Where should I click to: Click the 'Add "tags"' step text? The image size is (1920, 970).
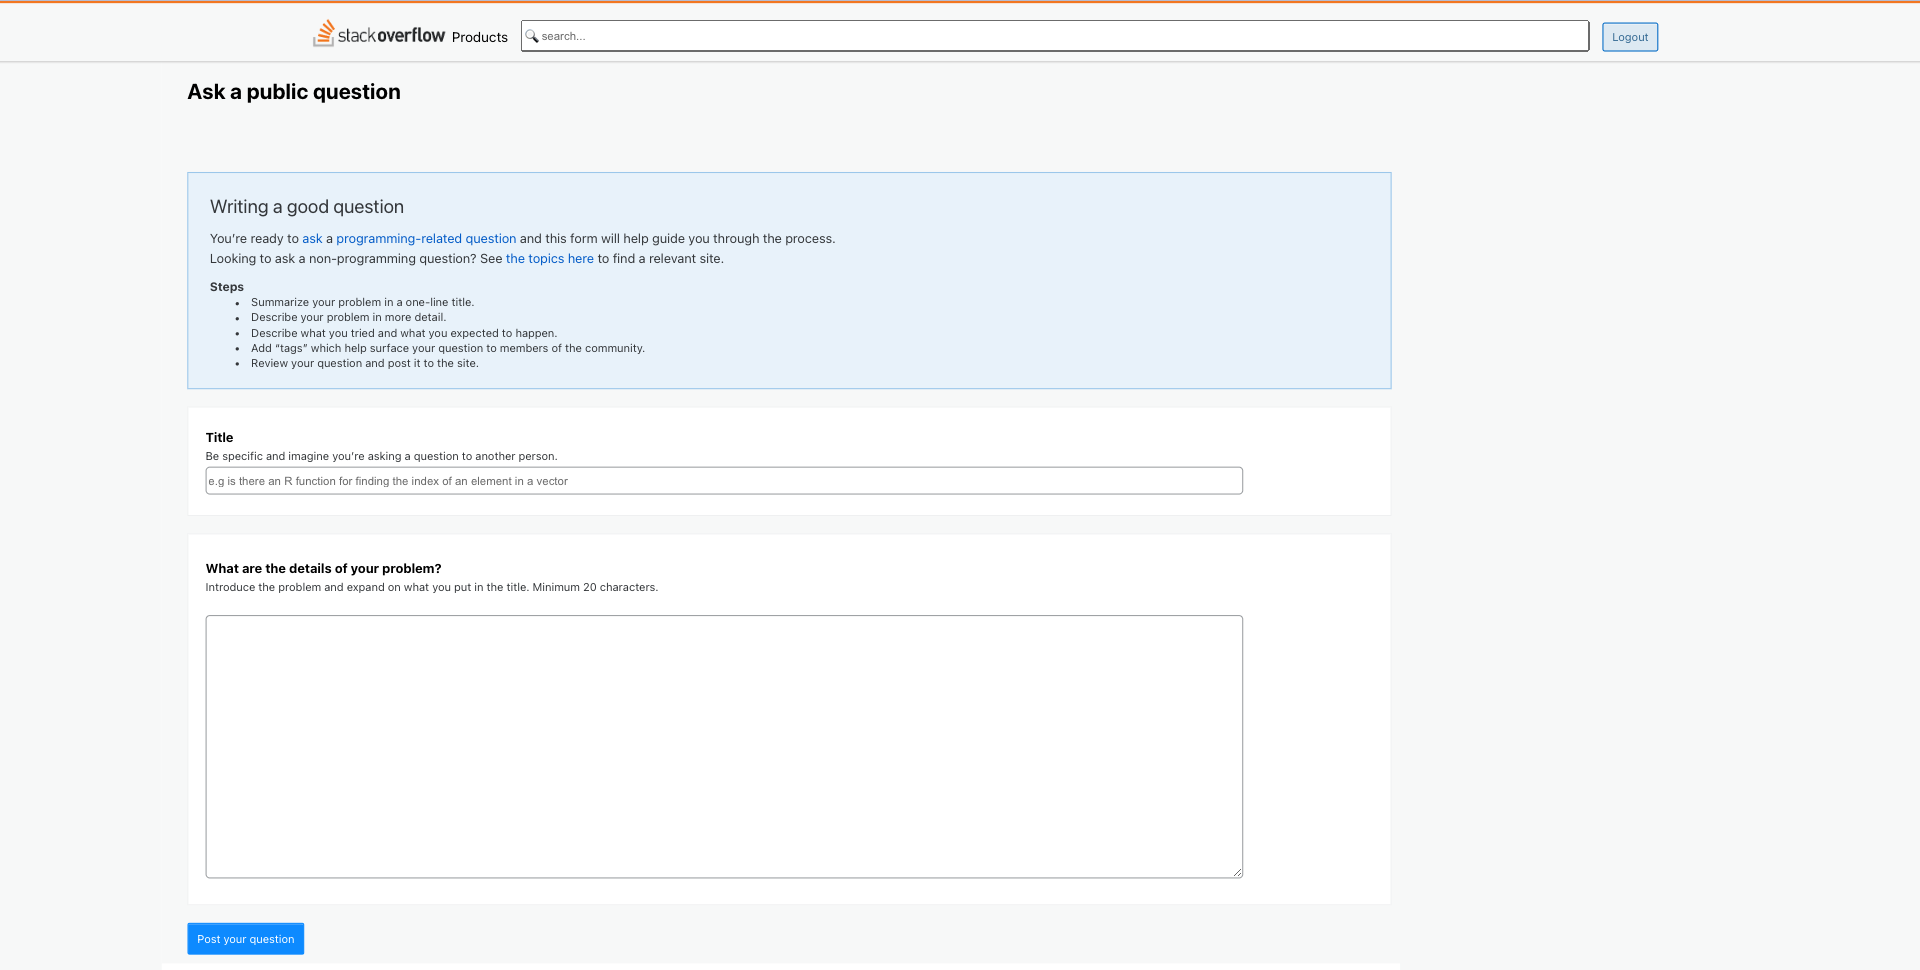448,348
